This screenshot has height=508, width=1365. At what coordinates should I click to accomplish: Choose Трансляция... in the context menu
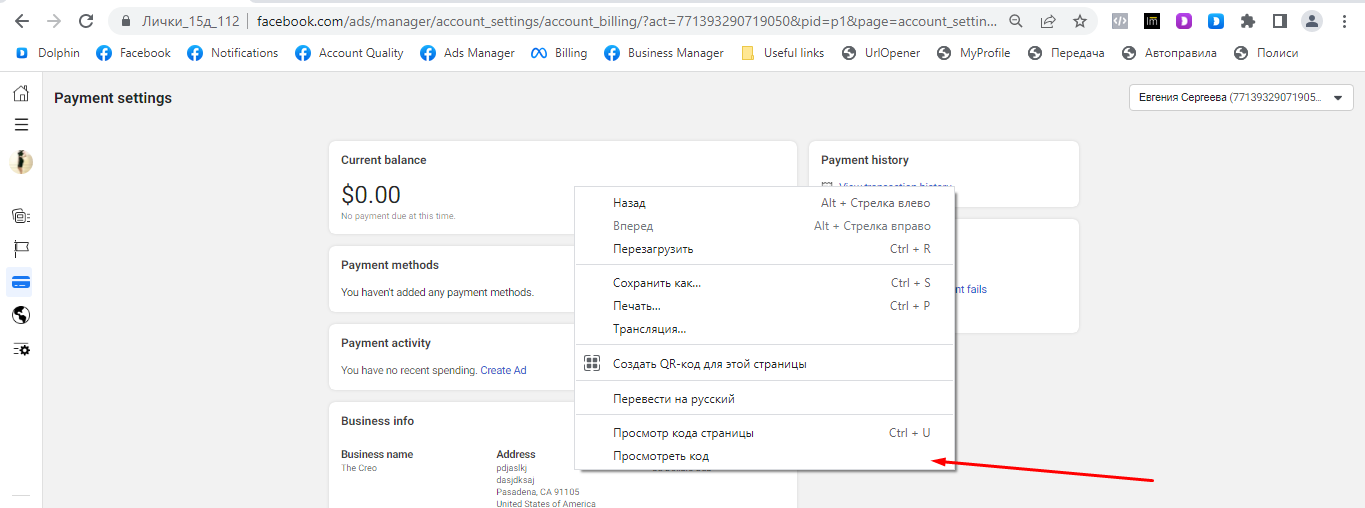[x=765, y=329]
